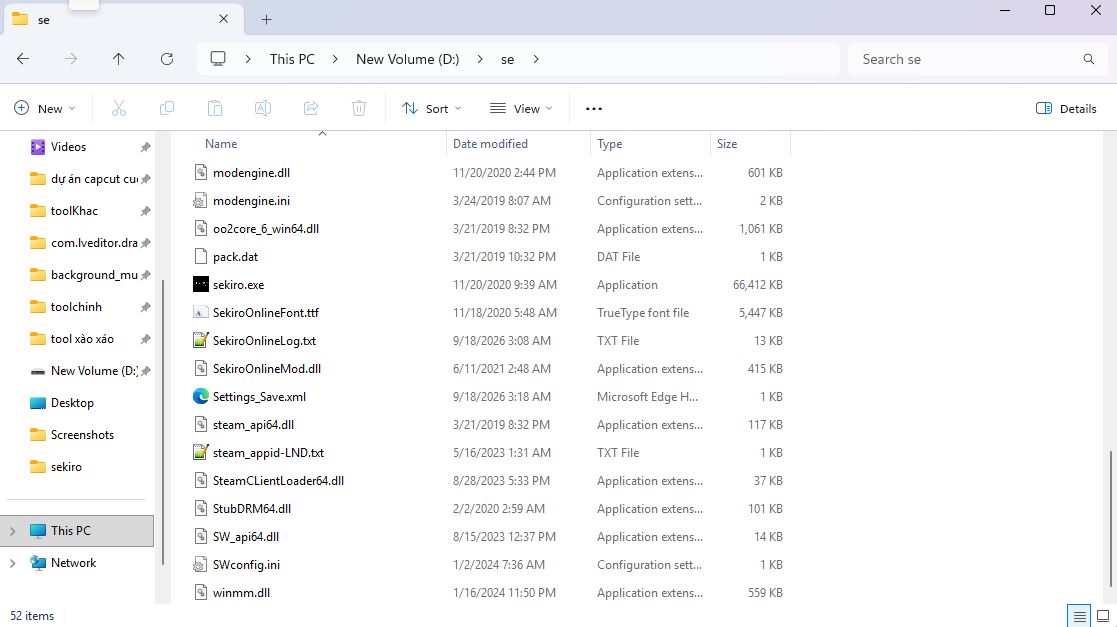Click the Share icon in toolbar

pyautogui.click(x=311, y=108)
